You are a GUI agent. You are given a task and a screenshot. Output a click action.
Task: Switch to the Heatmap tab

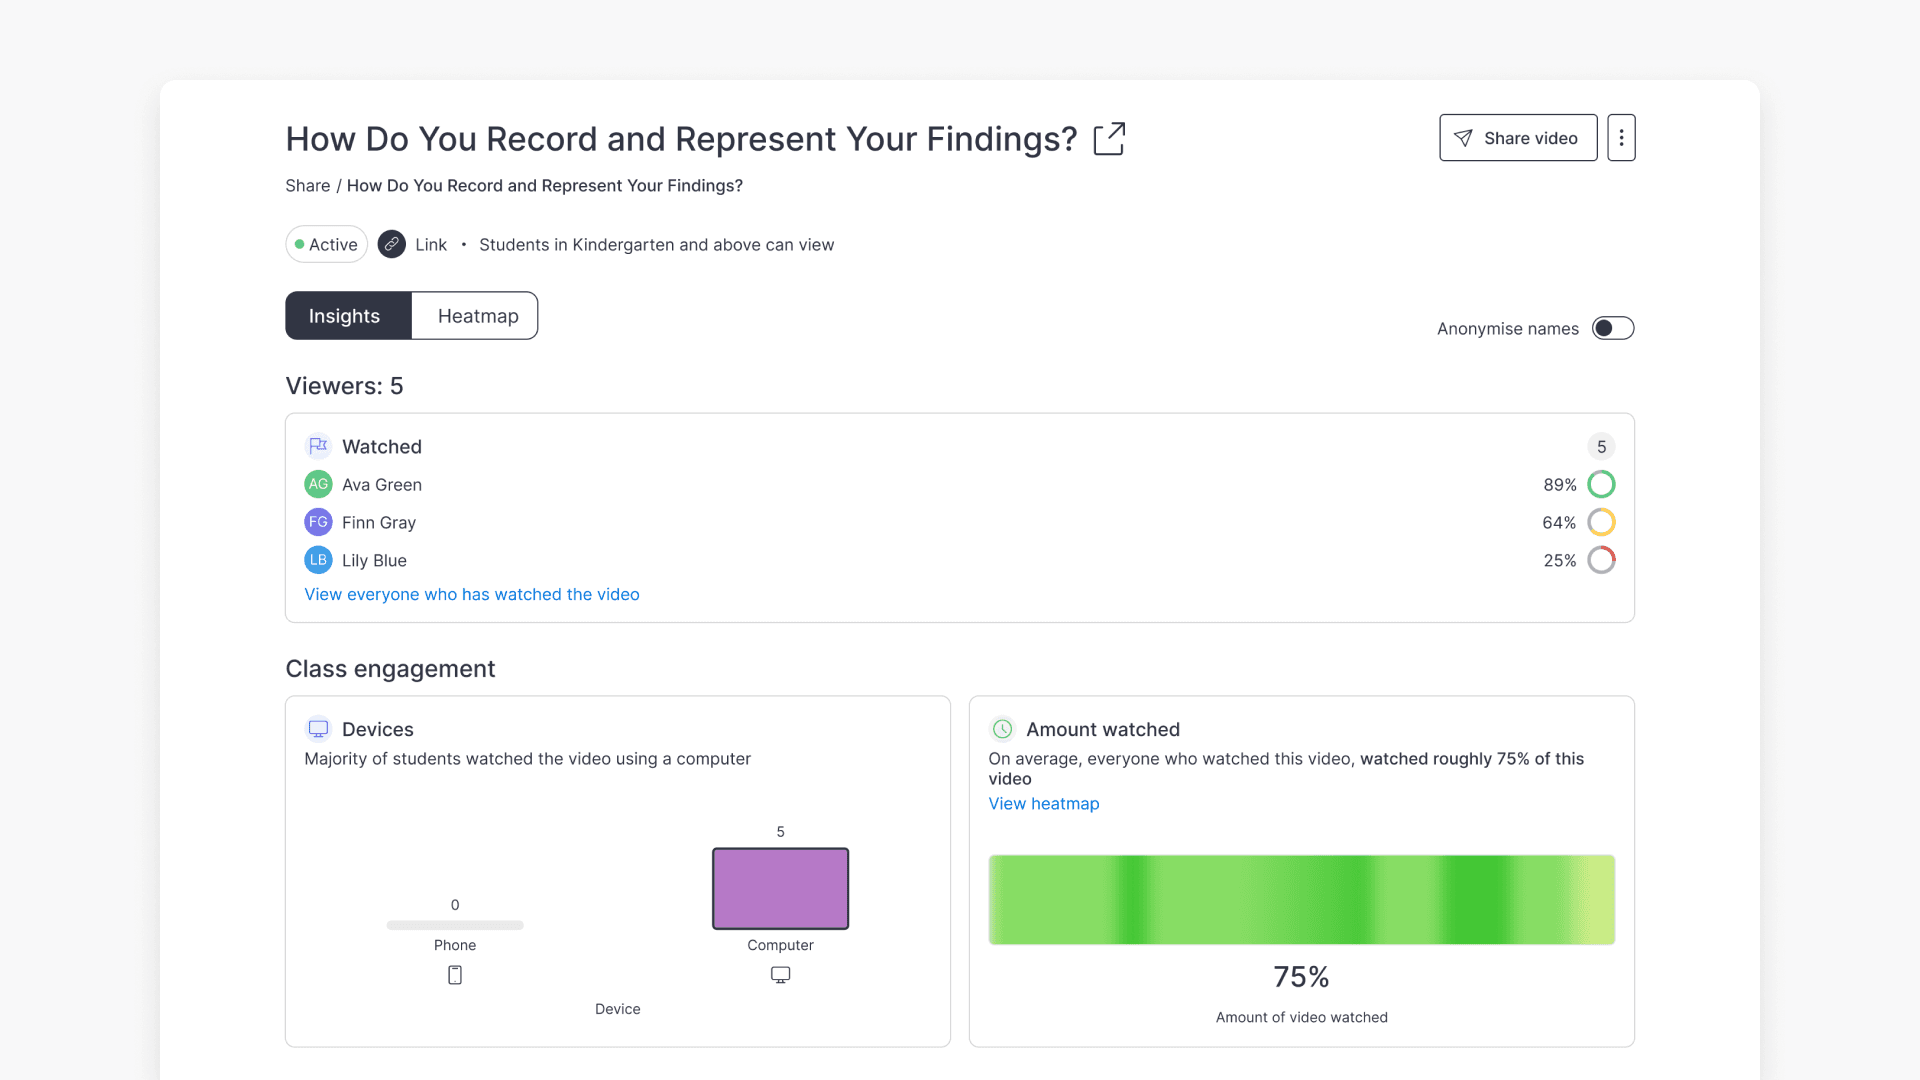(x=477, y=315)
